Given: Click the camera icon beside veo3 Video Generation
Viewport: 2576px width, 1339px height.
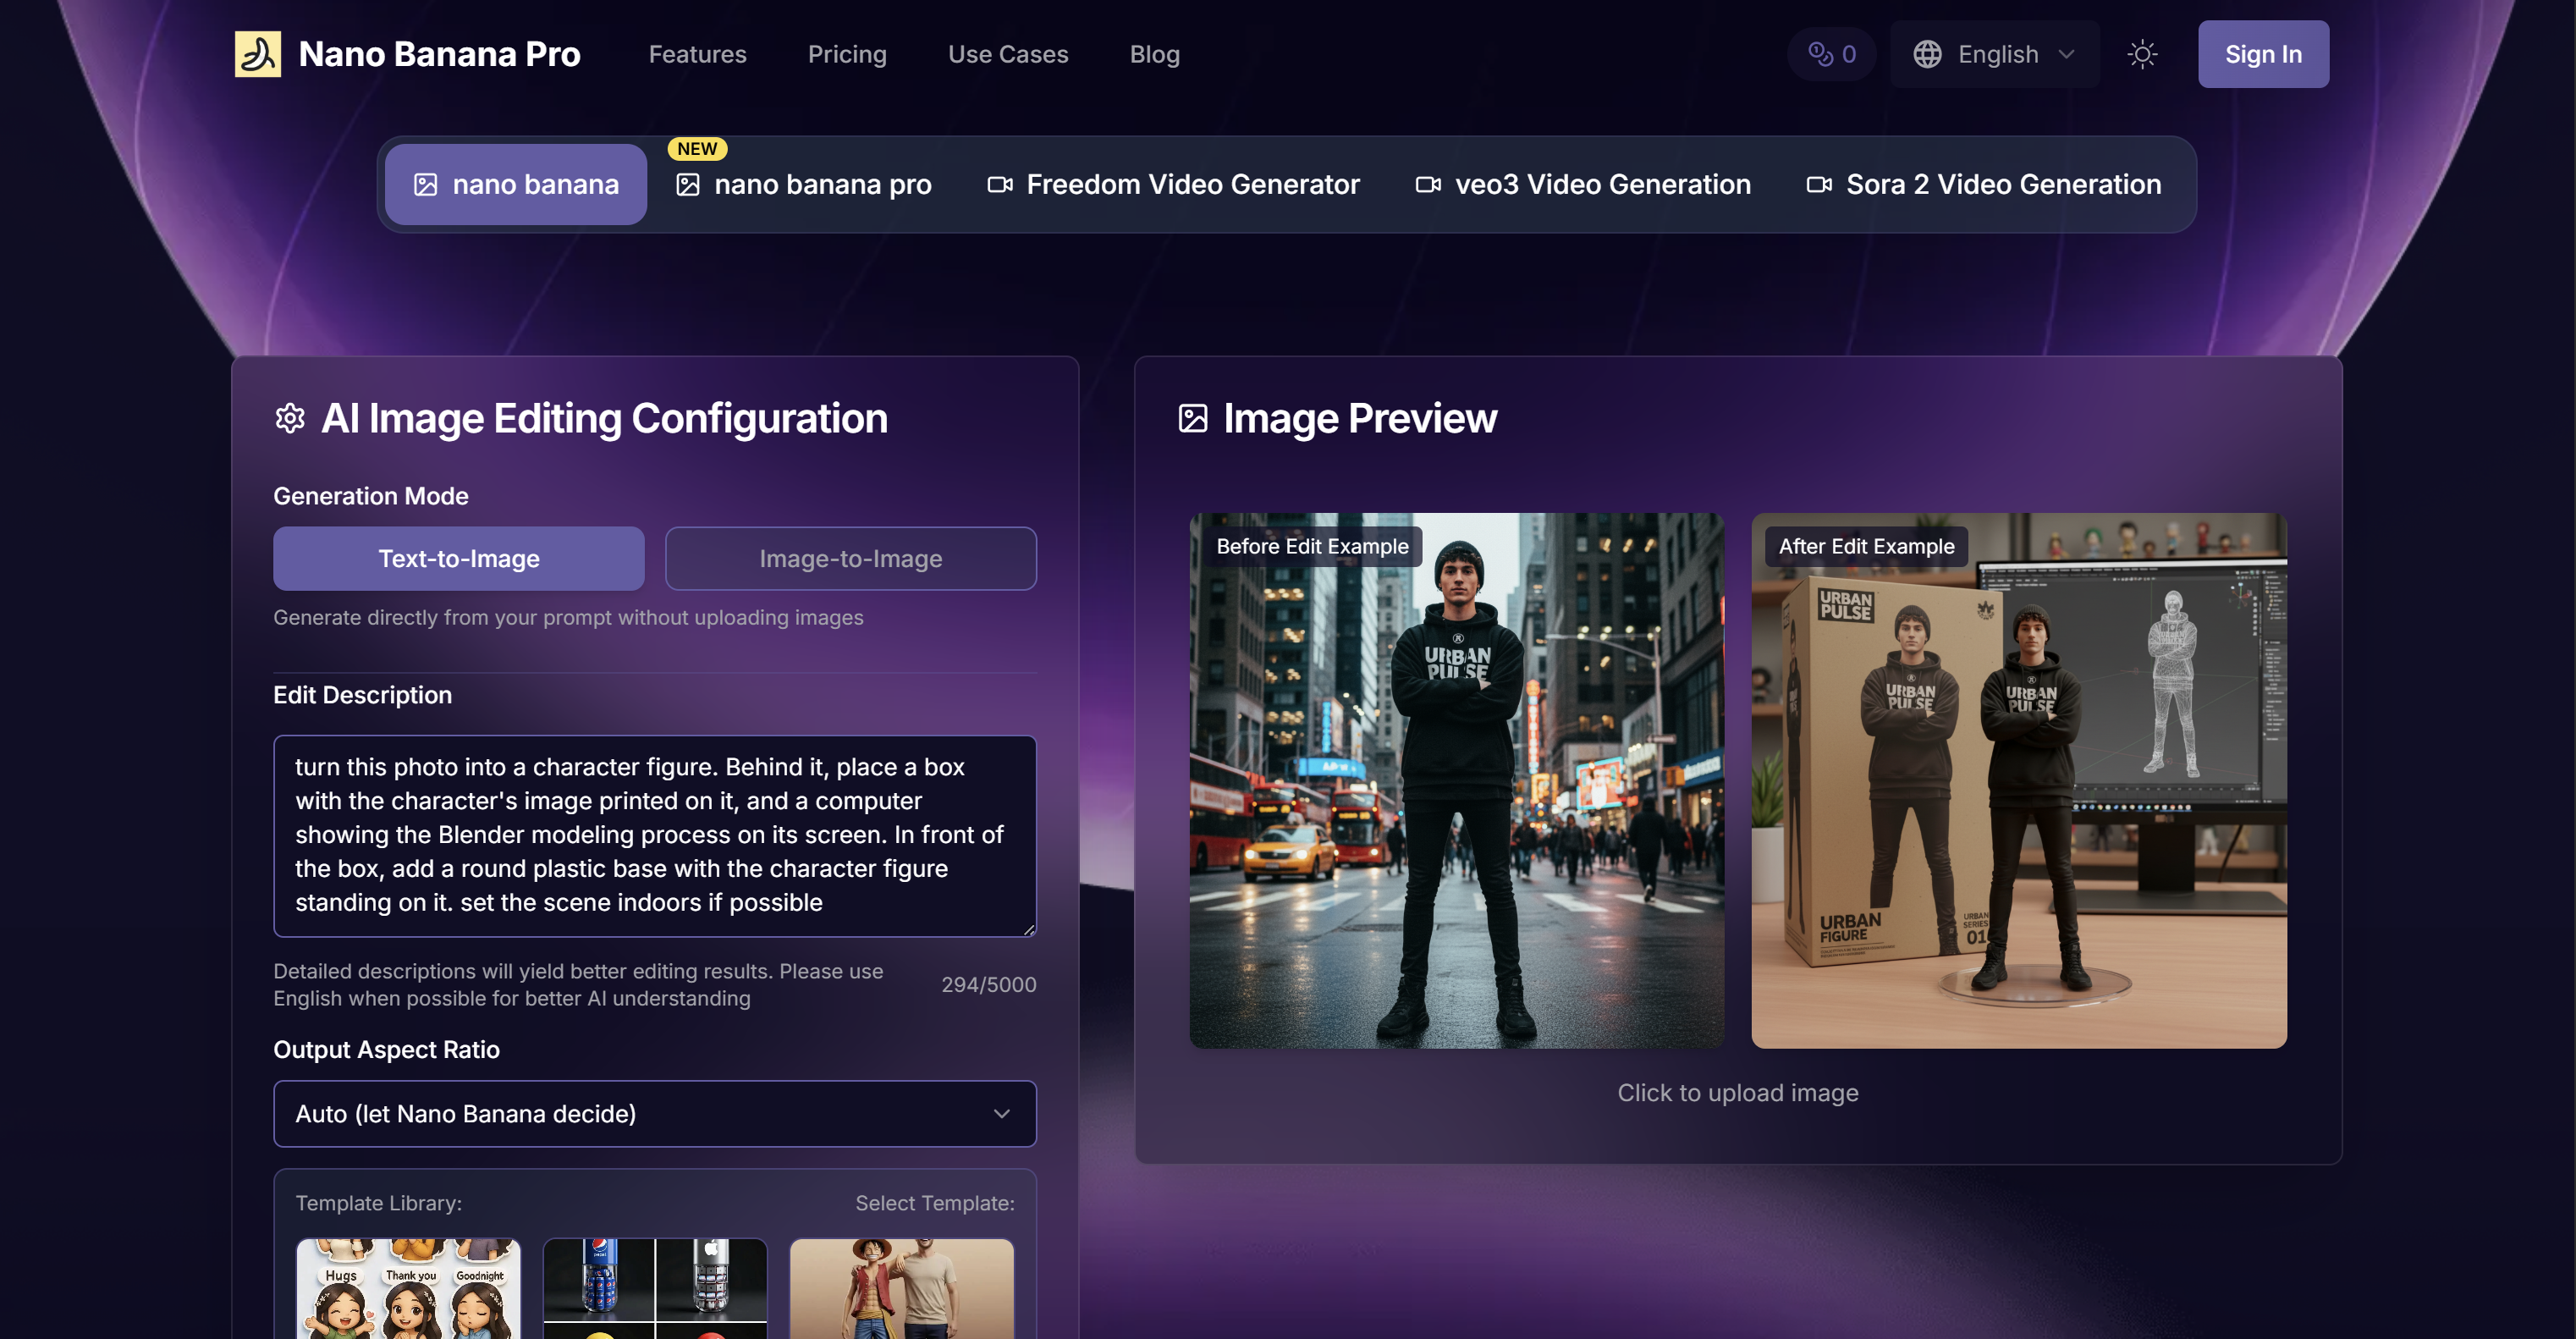Looking at the screenshot, I should 1428,184.
